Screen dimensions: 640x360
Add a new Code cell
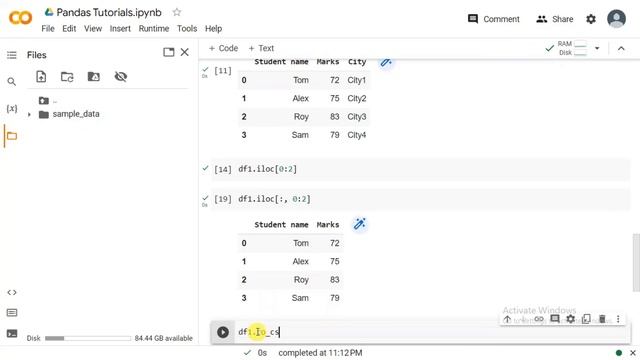223,48
